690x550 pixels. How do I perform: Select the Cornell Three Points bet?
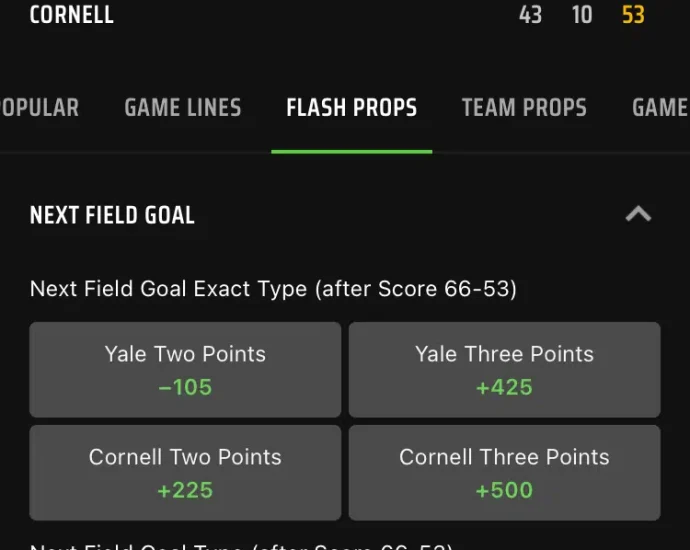coord(504,472)
